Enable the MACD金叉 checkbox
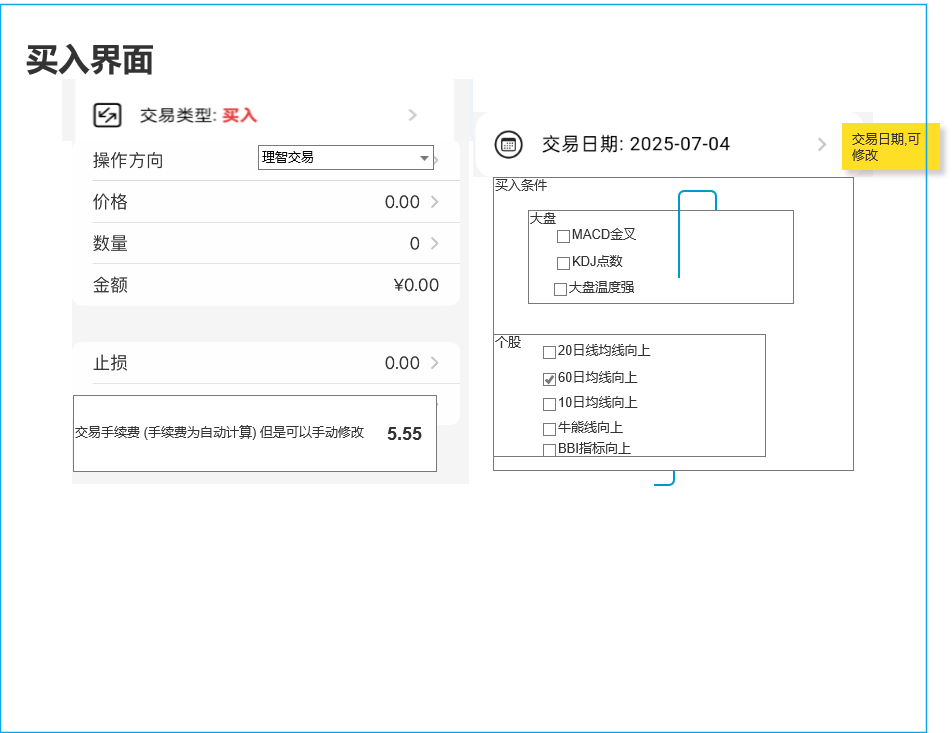 563,236
